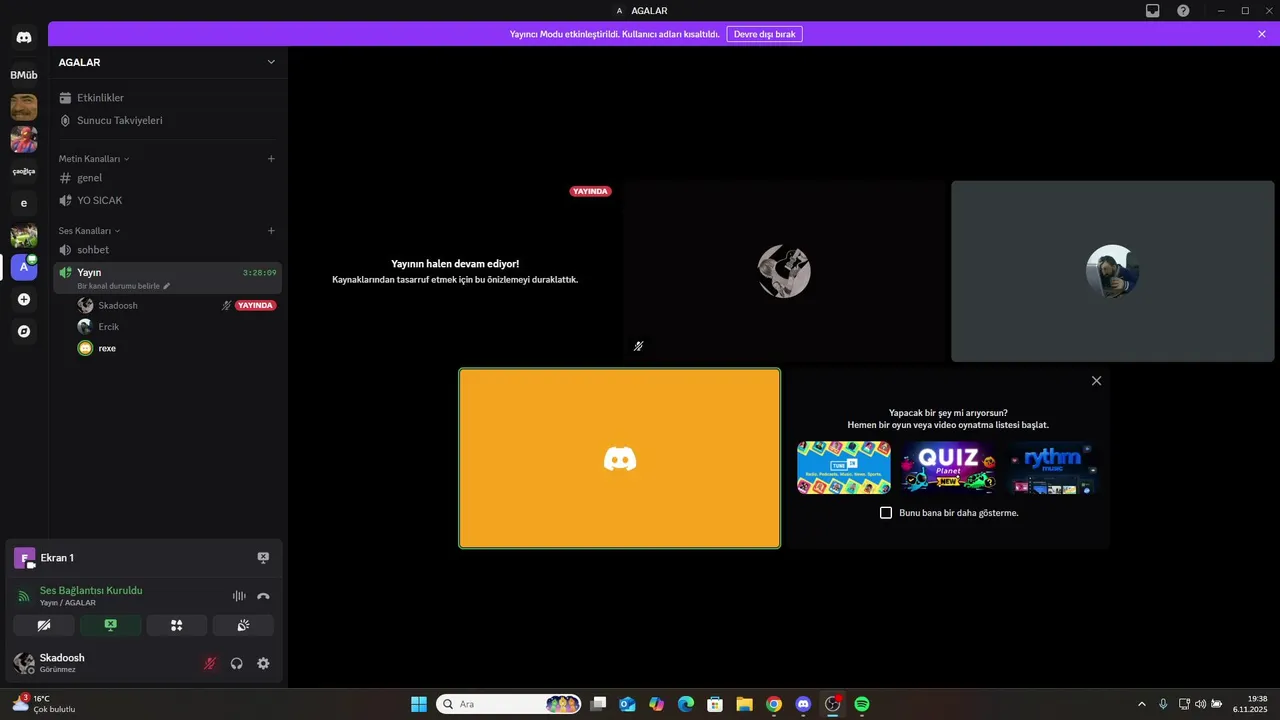Open Chrome from the taskbar
Screen dimensions: 1280x720
coord(774,704)
